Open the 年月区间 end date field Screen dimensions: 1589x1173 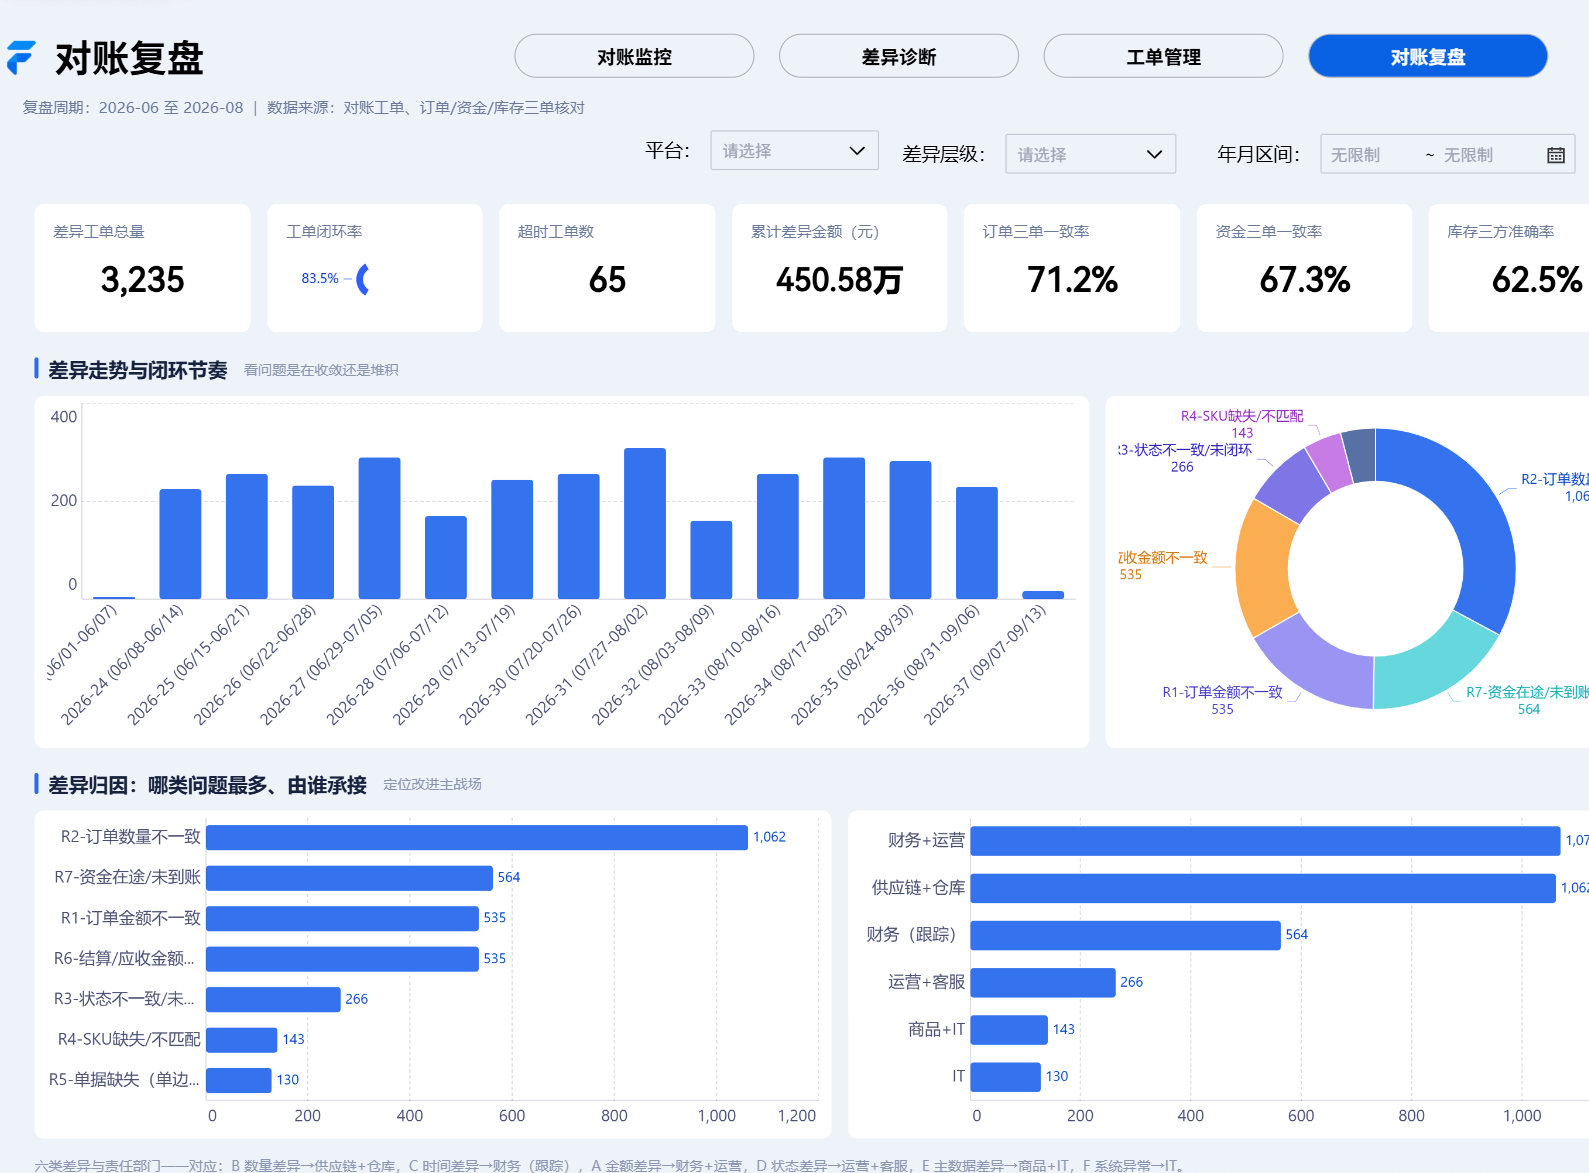1482,155
